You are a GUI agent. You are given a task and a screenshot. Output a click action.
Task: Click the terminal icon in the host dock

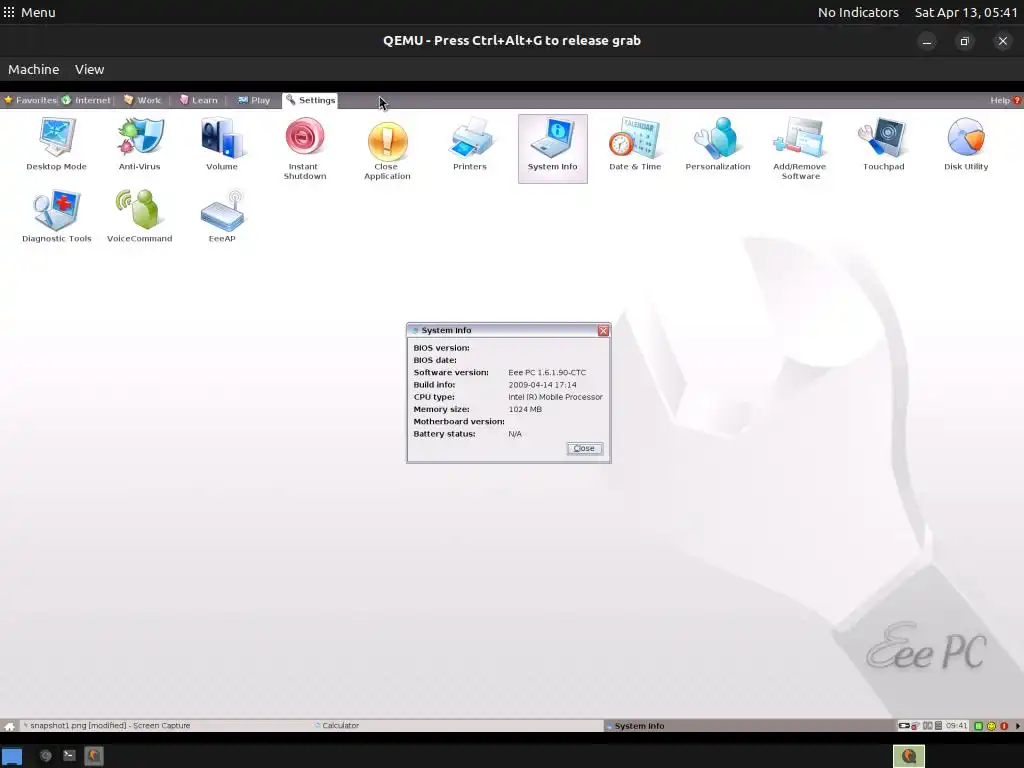69,756
